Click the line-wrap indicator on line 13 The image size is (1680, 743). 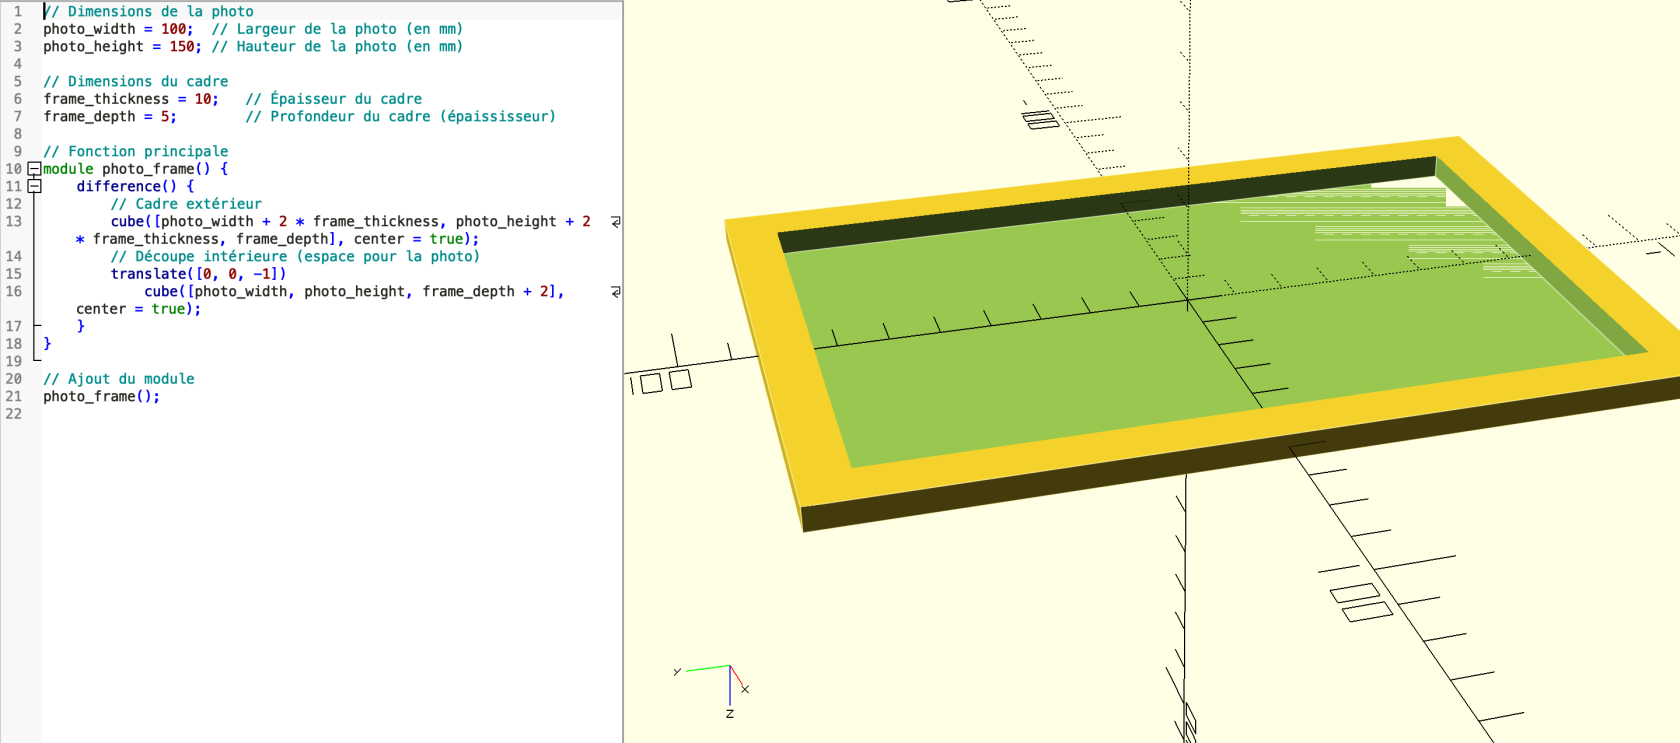[x=615, y=221]
